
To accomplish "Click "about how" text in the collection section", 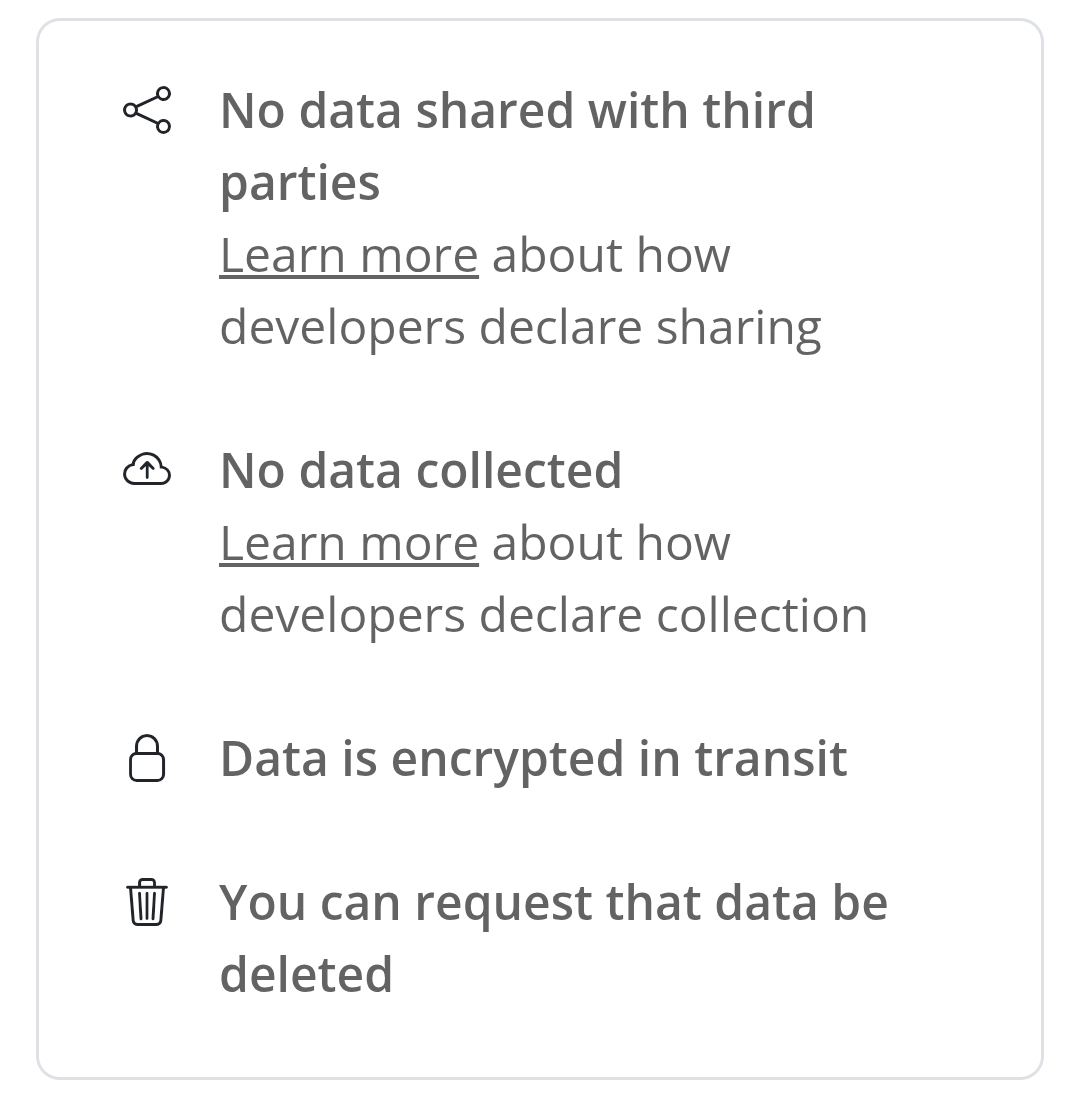I will tap(611, 544).
